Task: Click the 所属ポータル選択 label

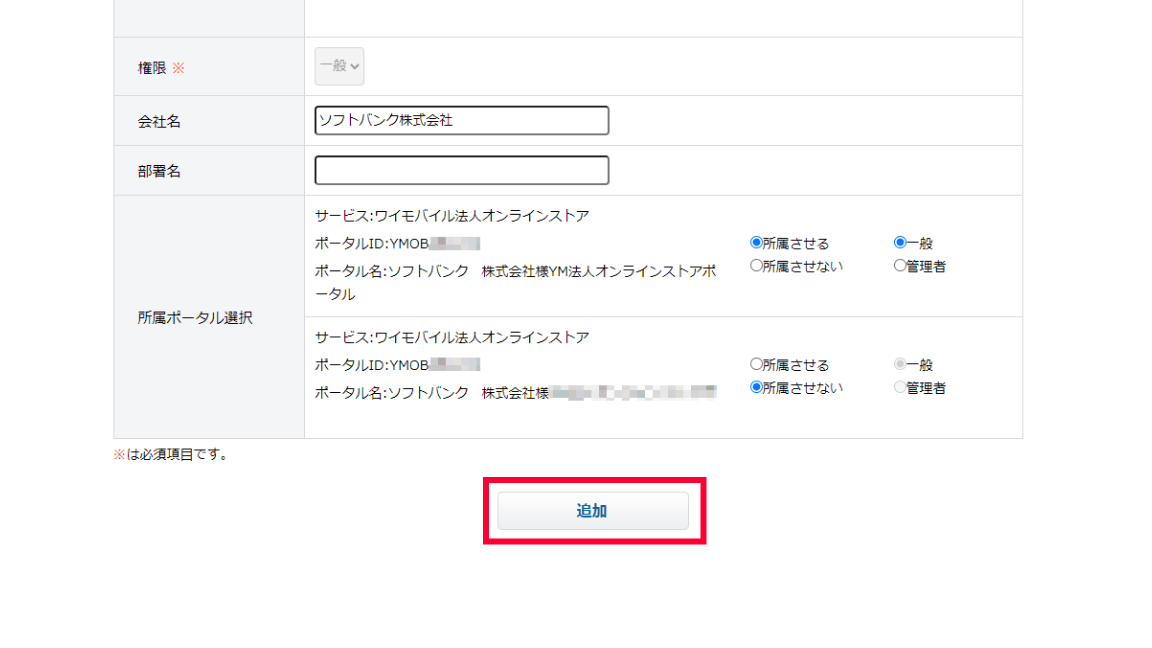Action: click(x=195, y=317)
